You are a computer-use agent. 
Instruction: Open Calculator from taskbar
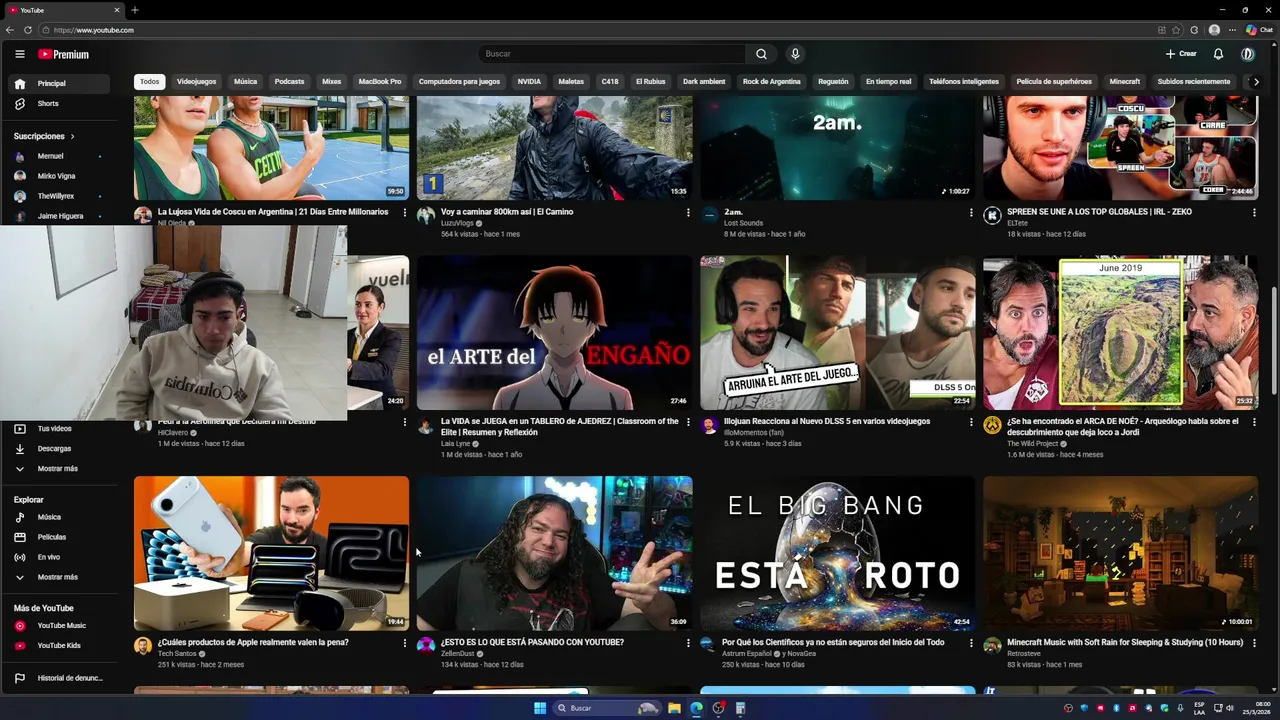[x=740, y=708]
